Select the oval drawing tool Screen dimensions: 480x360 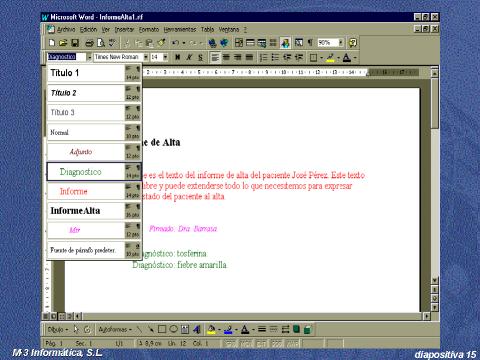173,329
